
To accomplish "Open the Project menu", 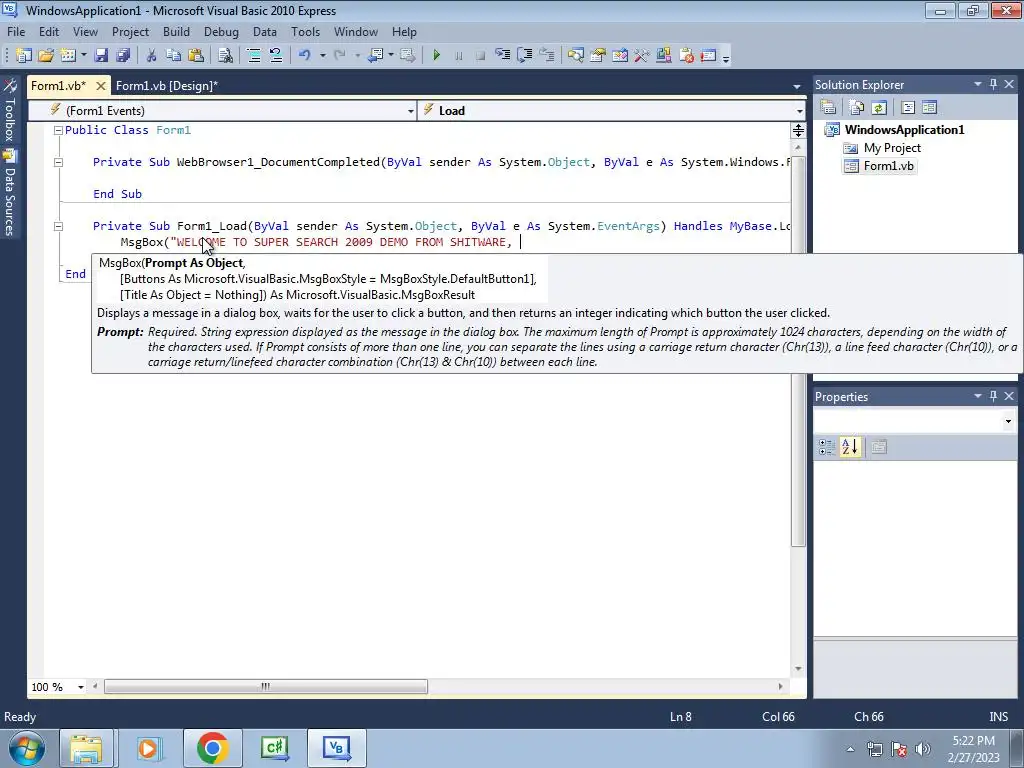I will pos(130,31).
